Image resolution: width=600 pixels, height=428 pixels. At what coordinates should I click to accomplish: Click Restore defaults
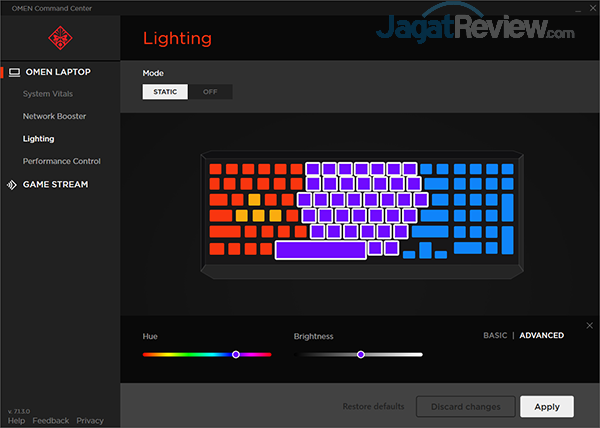pos(373,406)
